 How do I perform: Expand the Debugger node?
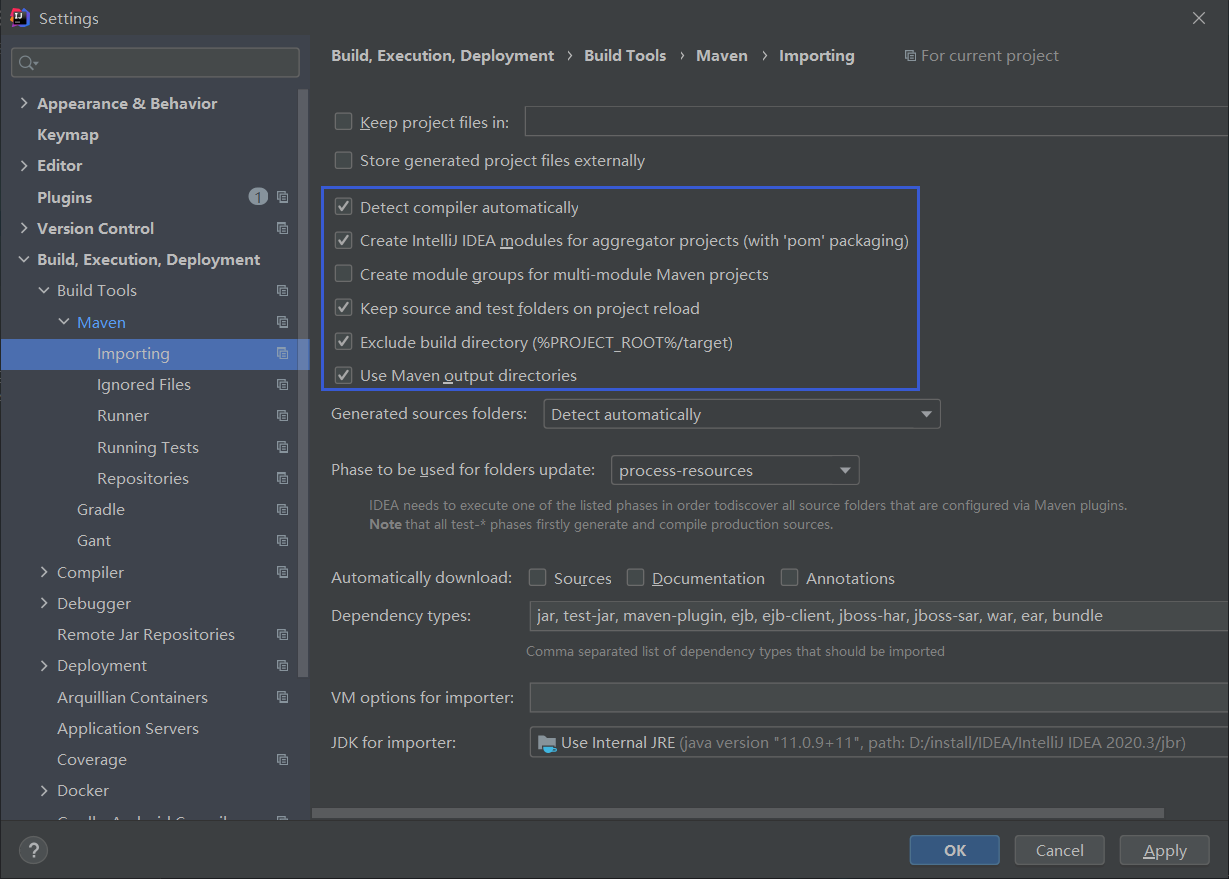pos(44,603)
